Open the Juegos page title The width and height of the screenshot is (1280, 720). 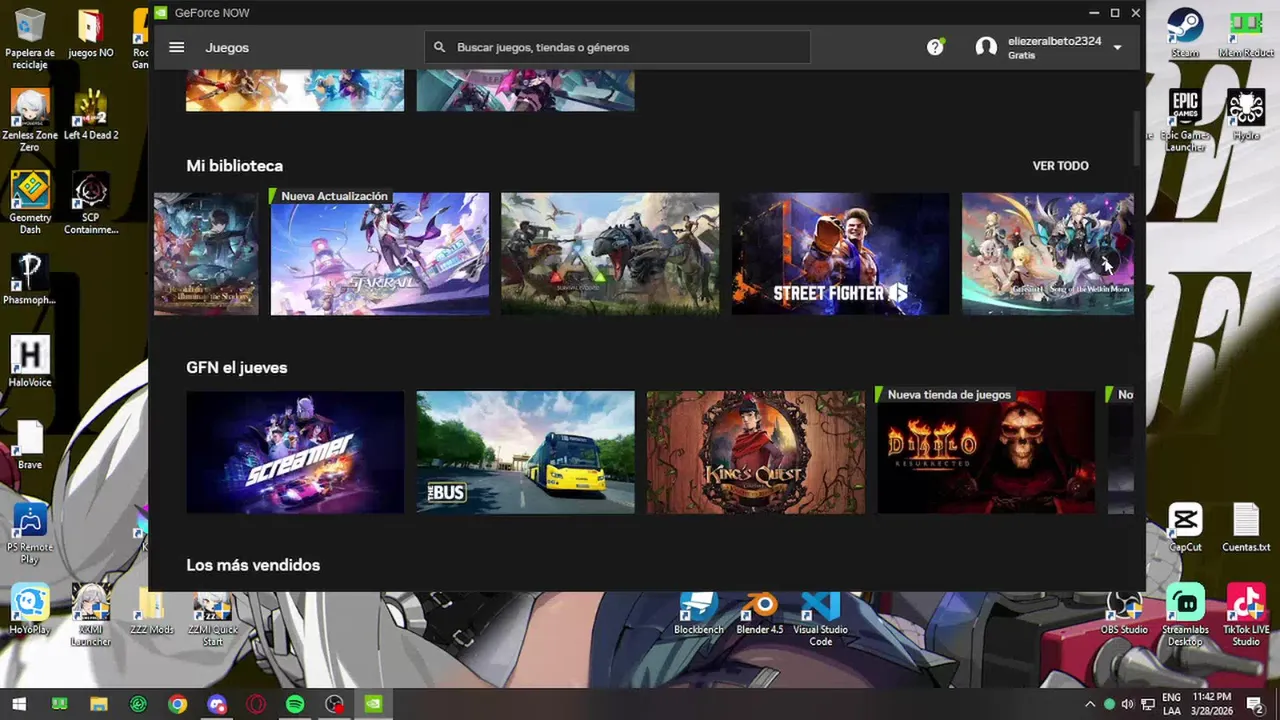227,47
